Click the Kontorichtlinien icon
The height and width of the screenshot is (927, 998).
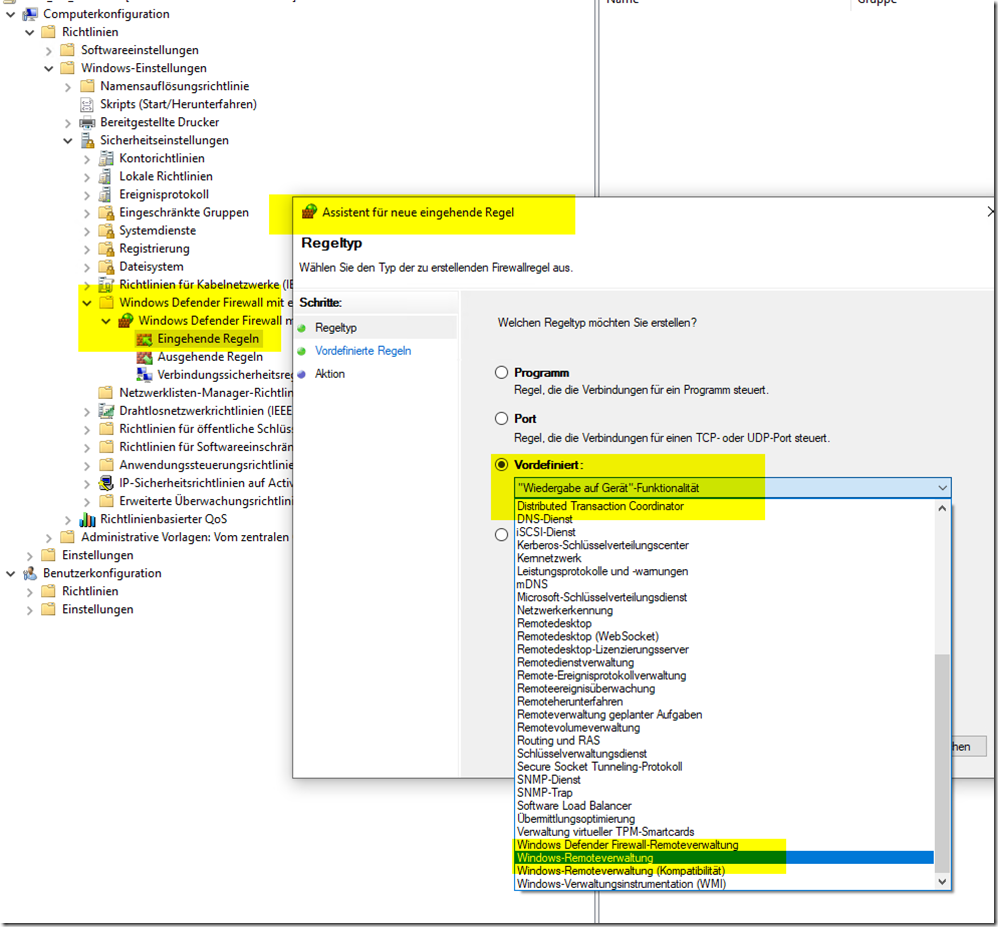pyautogui.click(x=106, y=159)
